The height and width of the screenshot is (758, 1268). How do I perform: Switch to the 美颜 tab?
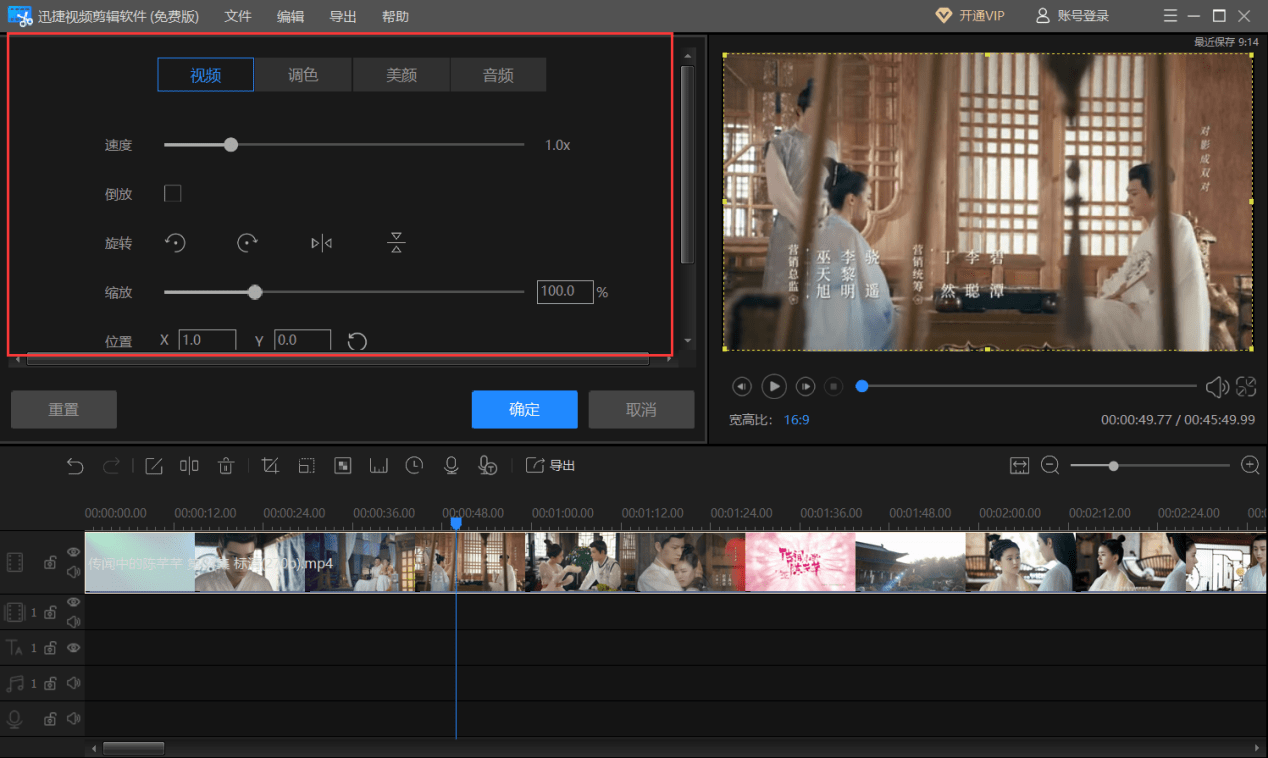pyautogui.click(x=401, y=75)
